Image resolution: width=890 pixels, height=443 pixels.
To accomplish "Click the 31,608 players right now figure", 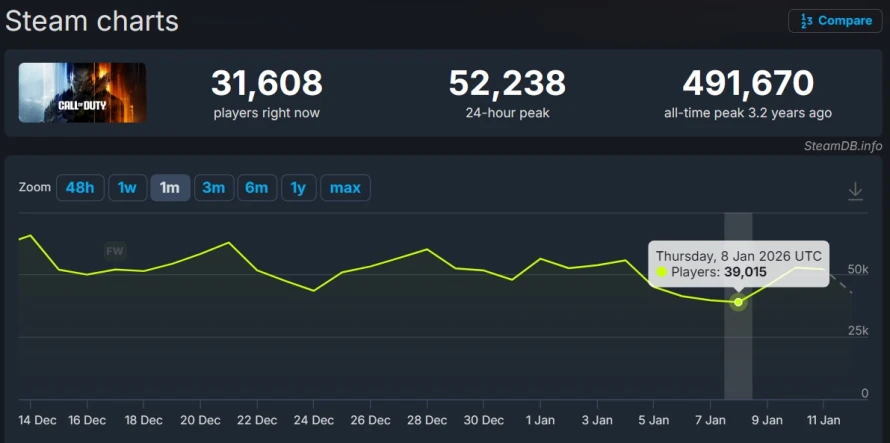I will click(x=266, y=83).
